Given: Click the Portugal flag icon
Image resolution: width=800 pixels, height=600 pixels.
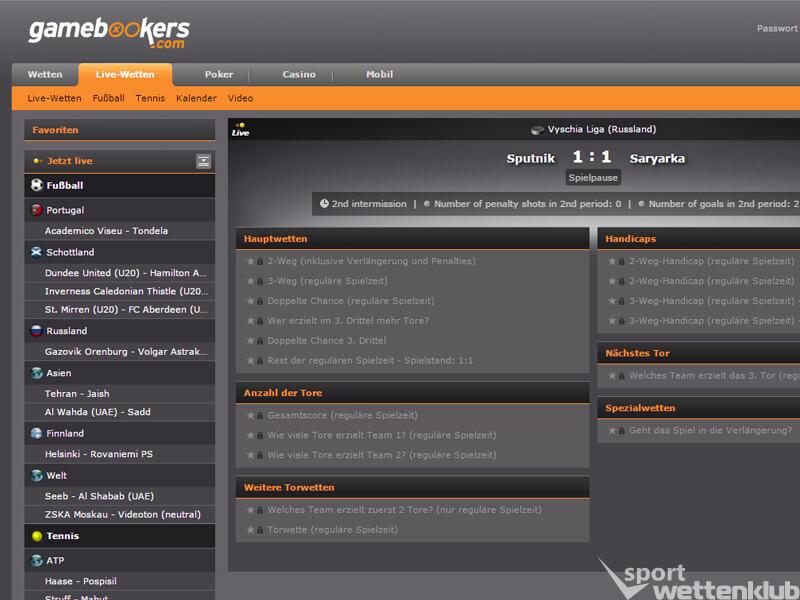Looking at the screenshot, I should click(x=36, y=210).
